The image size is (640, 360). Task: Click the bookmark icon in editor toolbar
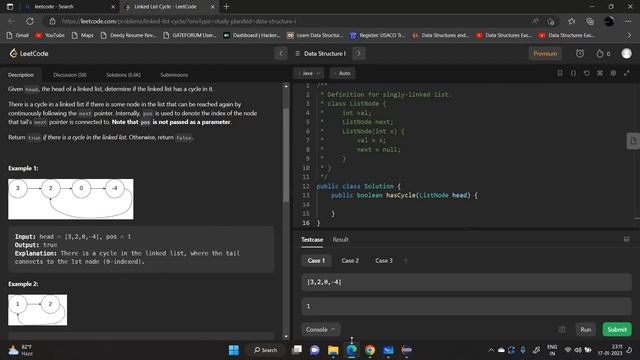(x=560, y=73)
